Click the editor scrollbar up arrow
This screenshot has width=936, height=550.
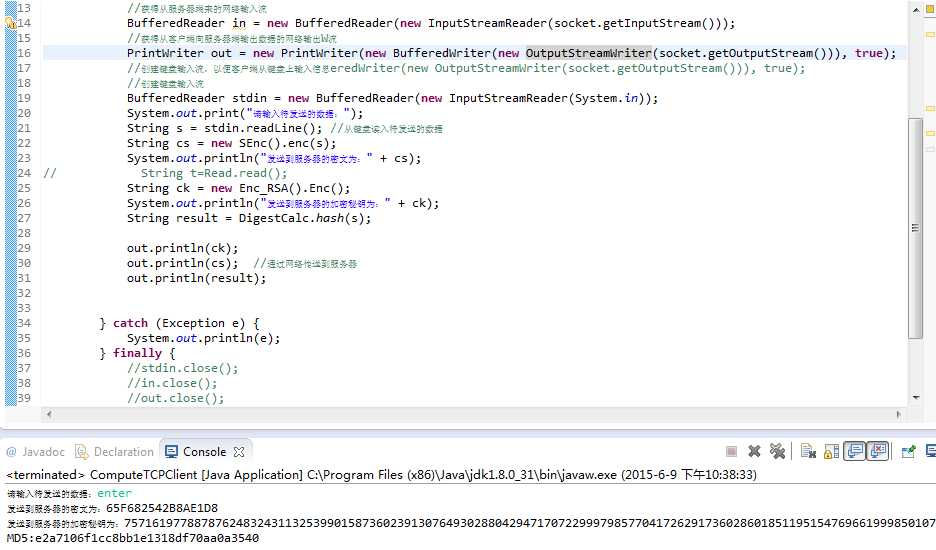916,9
